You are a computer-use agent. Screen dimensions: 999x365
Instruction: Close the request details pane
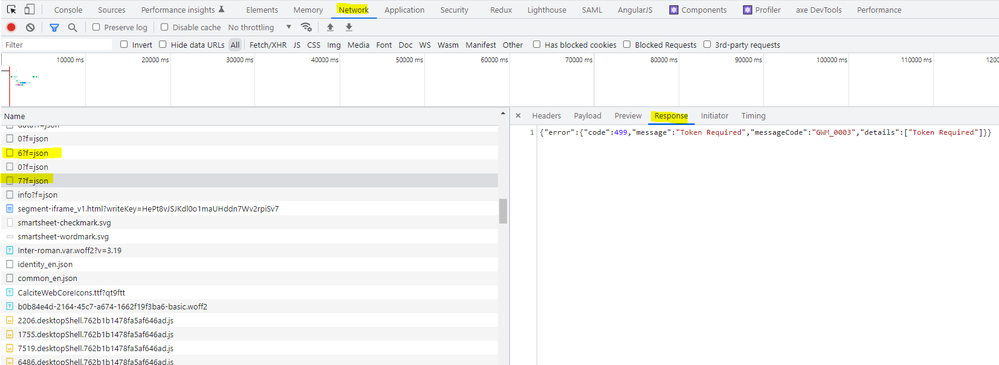(x=518, y=116)
